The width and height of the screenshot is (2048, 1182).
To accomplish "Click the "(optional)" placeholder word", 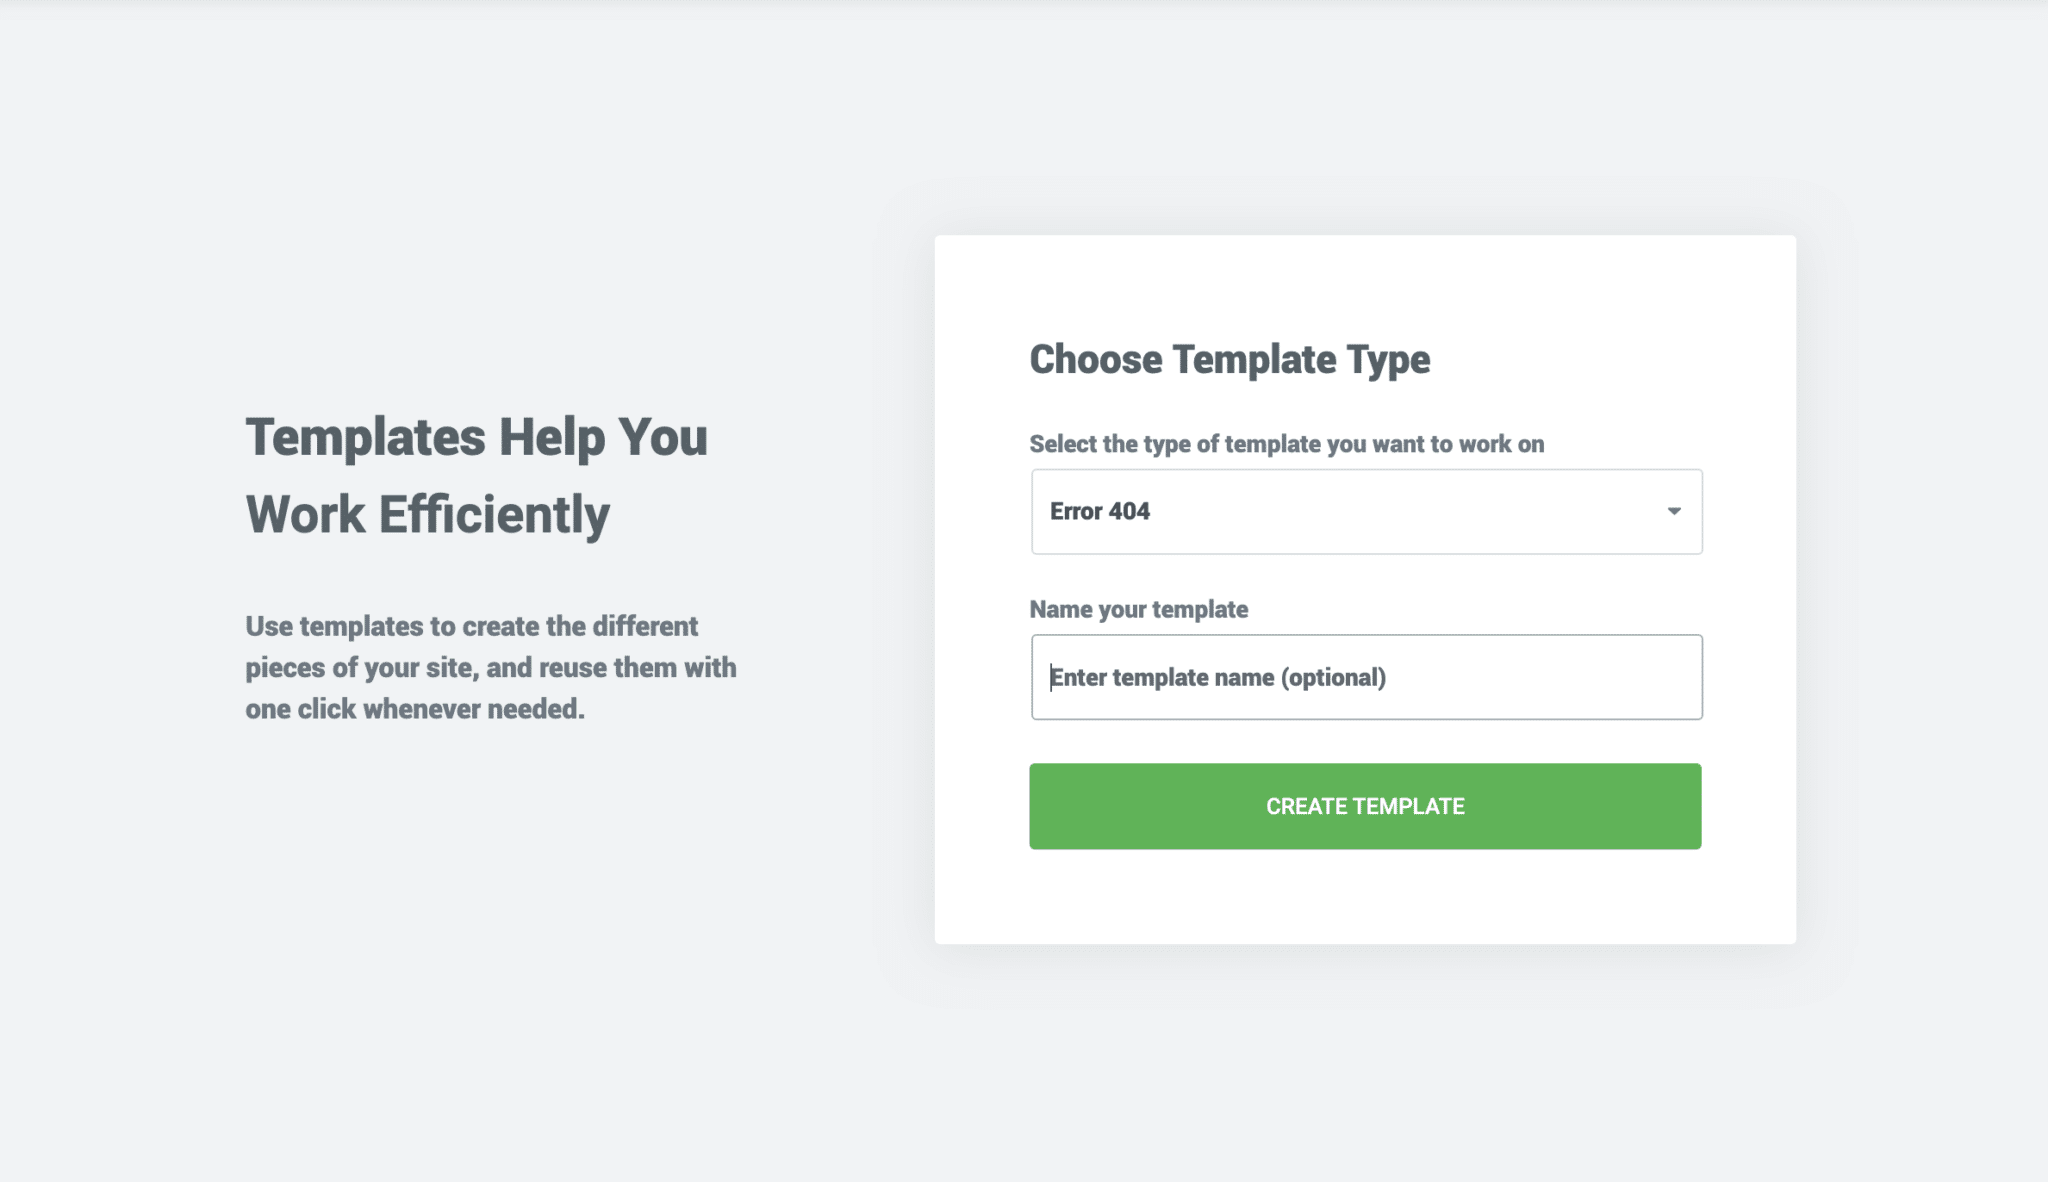I will [1335, 677].
